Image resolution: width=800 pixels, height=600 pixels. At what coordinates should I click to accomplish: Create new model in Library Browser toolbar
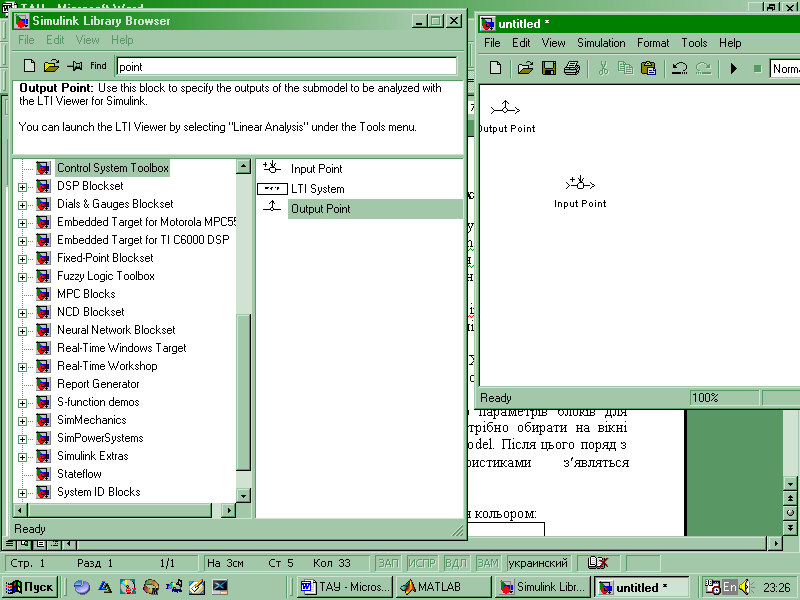[x=29, y=66]
